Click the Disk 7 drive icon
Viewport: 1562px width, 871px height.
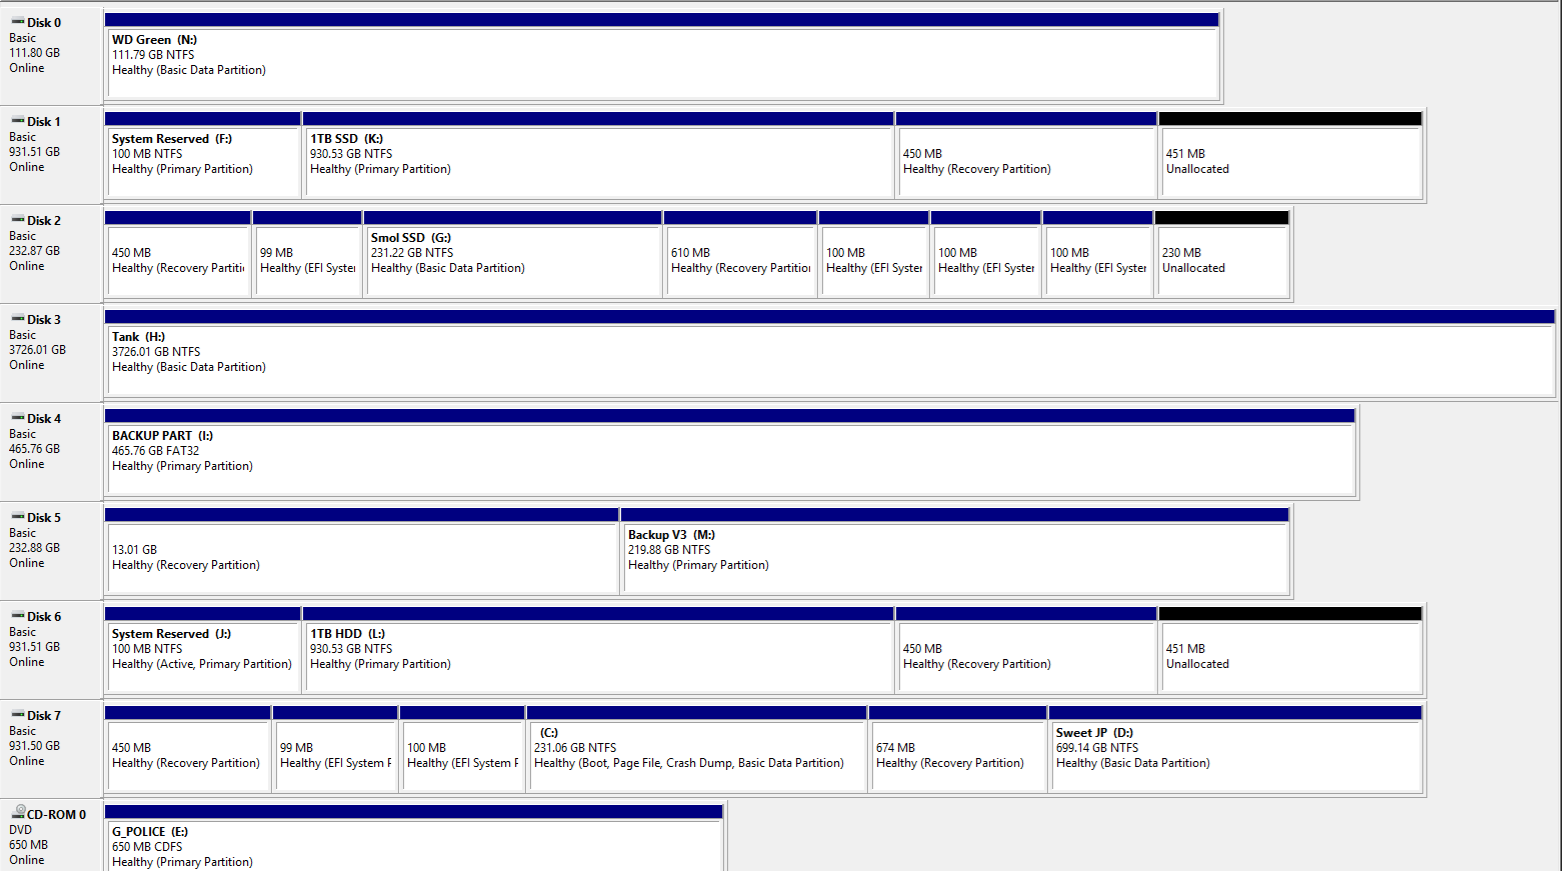point(18,715)
